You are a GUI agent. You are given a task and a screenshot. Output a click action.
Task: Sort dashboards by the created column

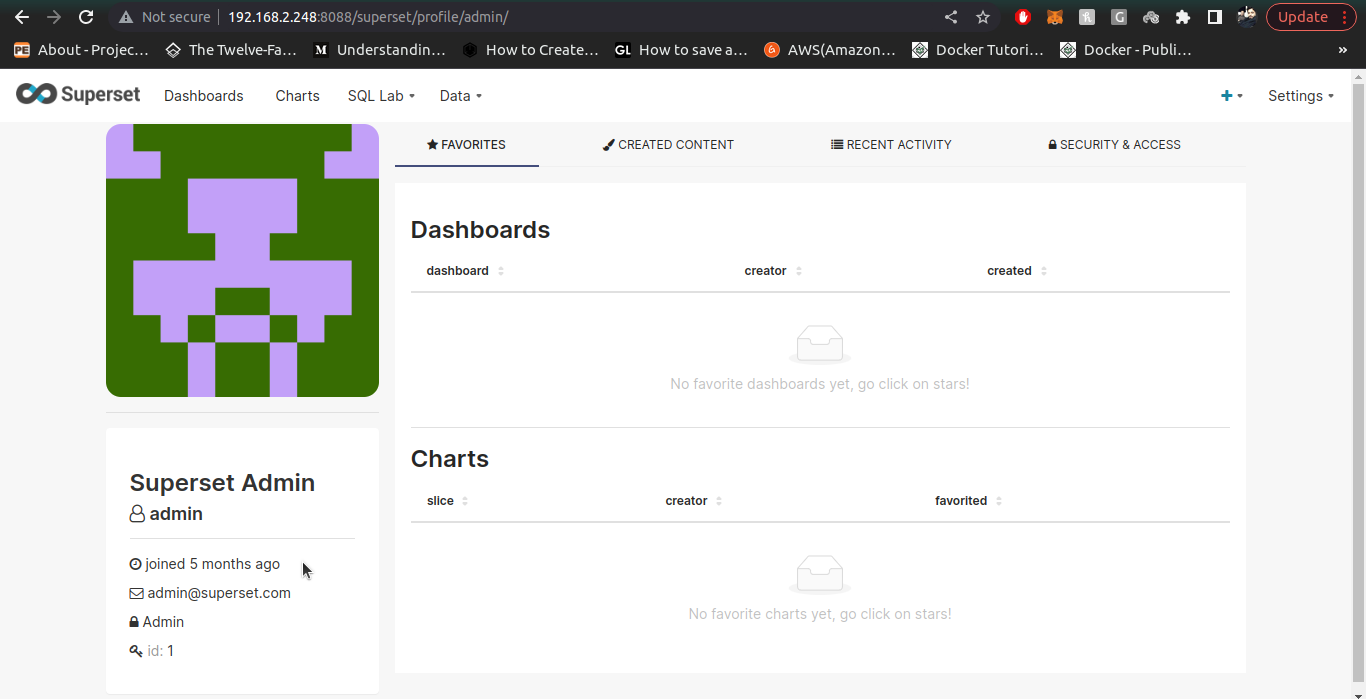[x=1043, y=271]
